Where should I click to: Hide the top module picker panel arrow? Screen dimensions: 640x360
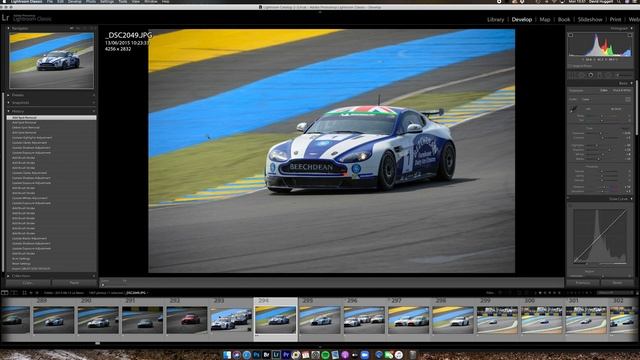[x=320, y=12]
